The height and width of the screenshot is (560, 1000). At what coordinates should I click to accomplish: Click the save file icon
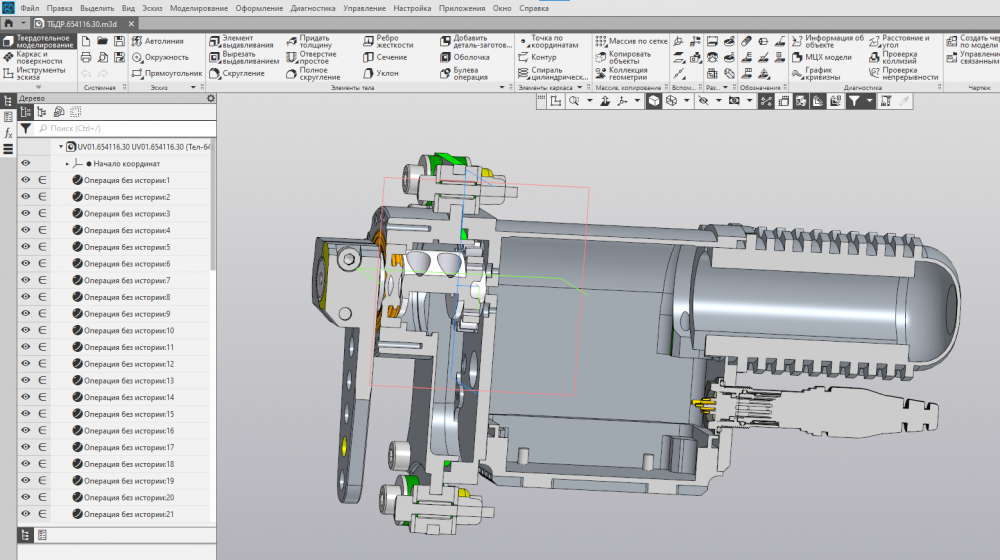(119, 41)
